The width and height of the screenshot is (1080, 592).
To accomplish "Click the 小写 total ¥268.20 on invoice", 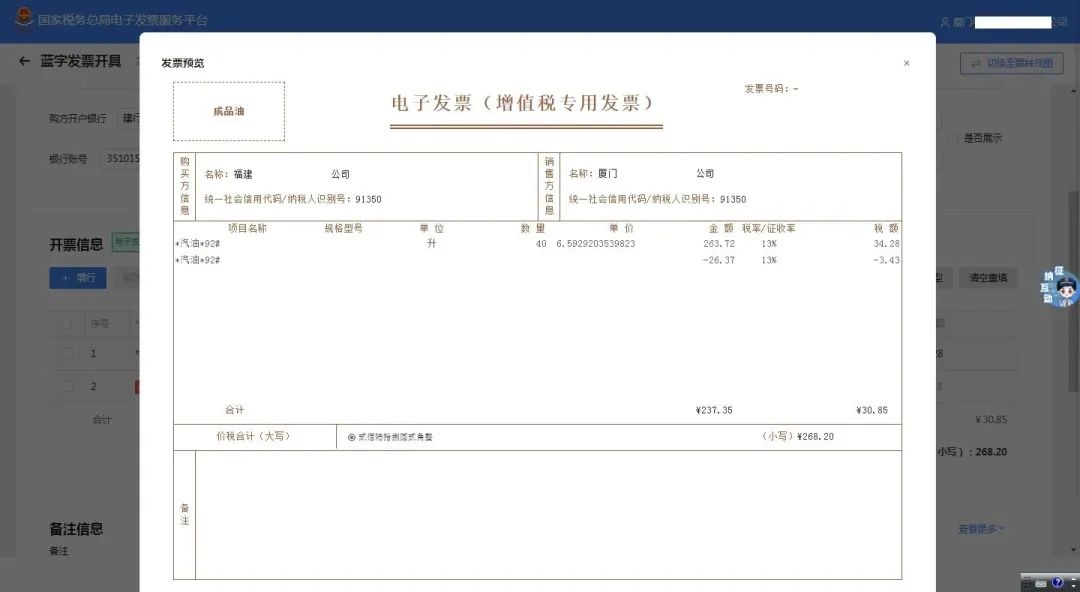I will [815, 436].
